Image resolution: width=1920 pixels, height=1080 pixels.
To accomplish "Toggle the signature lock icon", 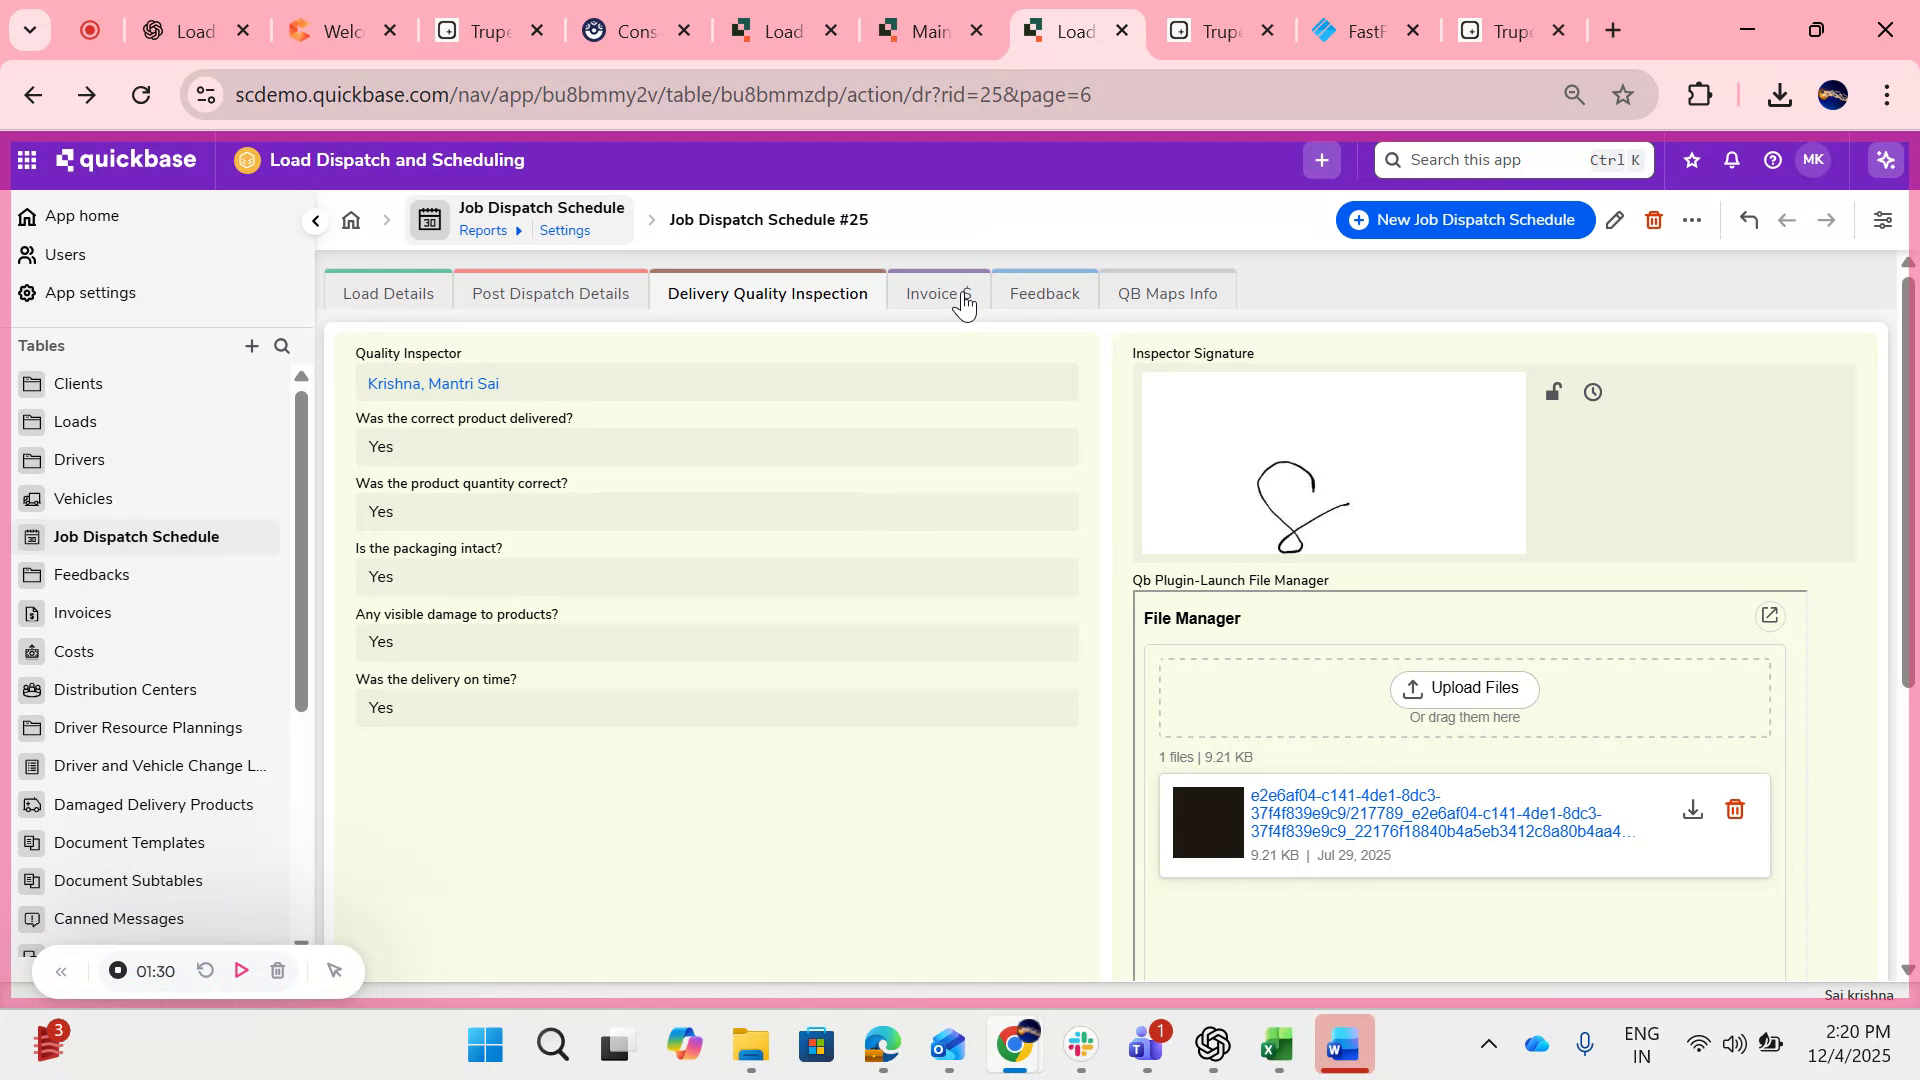I will (x=1553, y=392).
